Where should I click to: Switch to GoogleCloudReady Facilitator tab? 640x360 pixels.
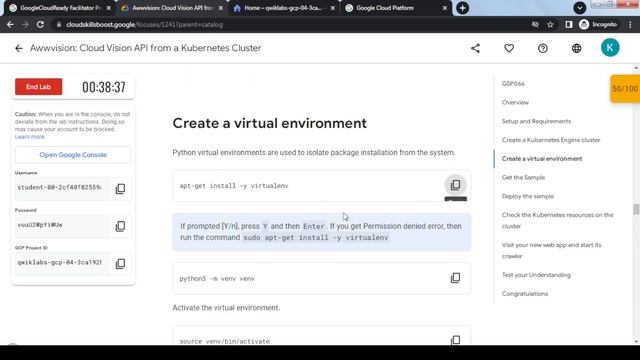click(x=57, y=8)
